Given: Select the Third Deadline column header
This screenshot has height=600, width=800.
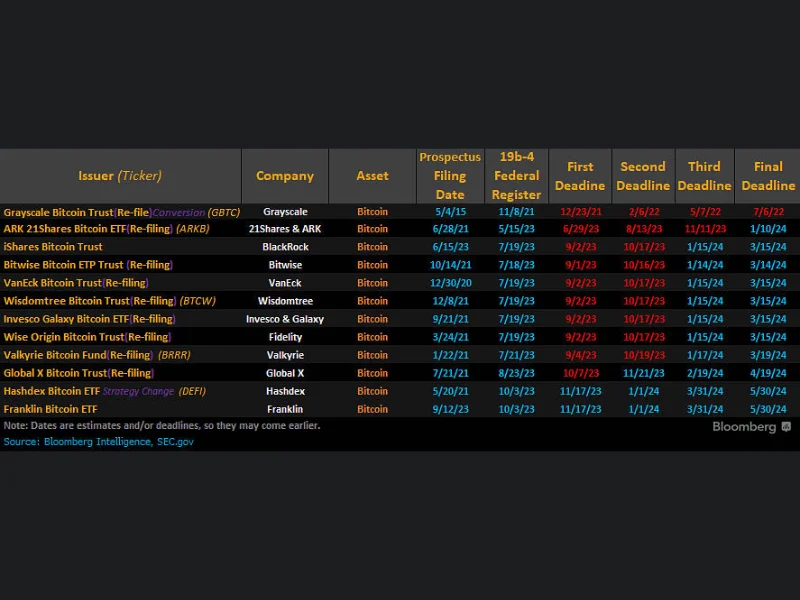Looking at the screenshot, I should point(704,176).
